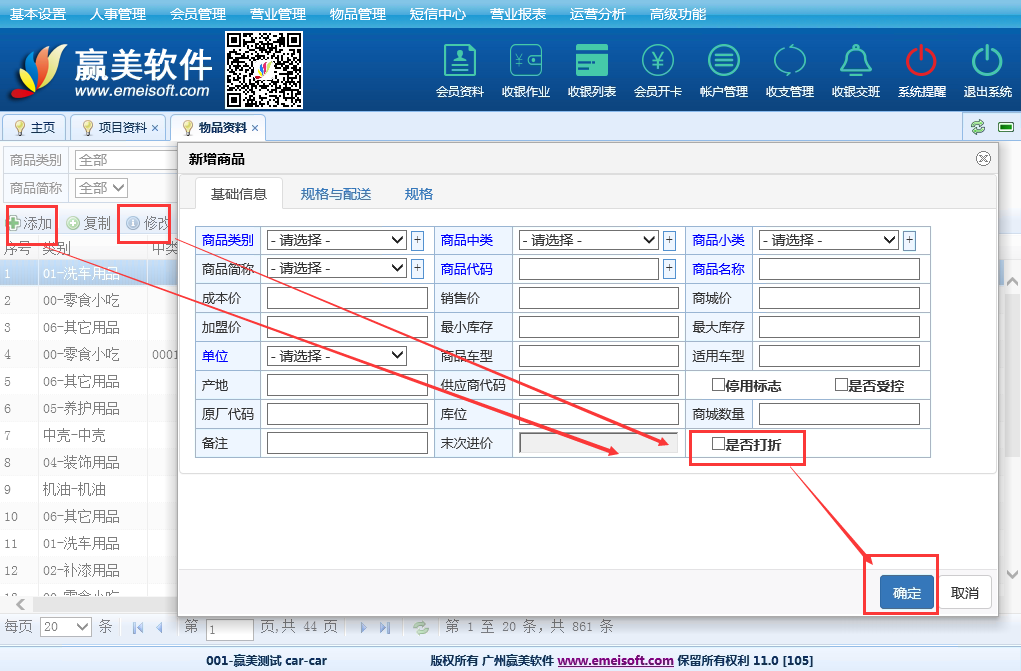Check the 是否打折 checkbox
This screenshot has width=1021, height=671.
coord(718,444)
